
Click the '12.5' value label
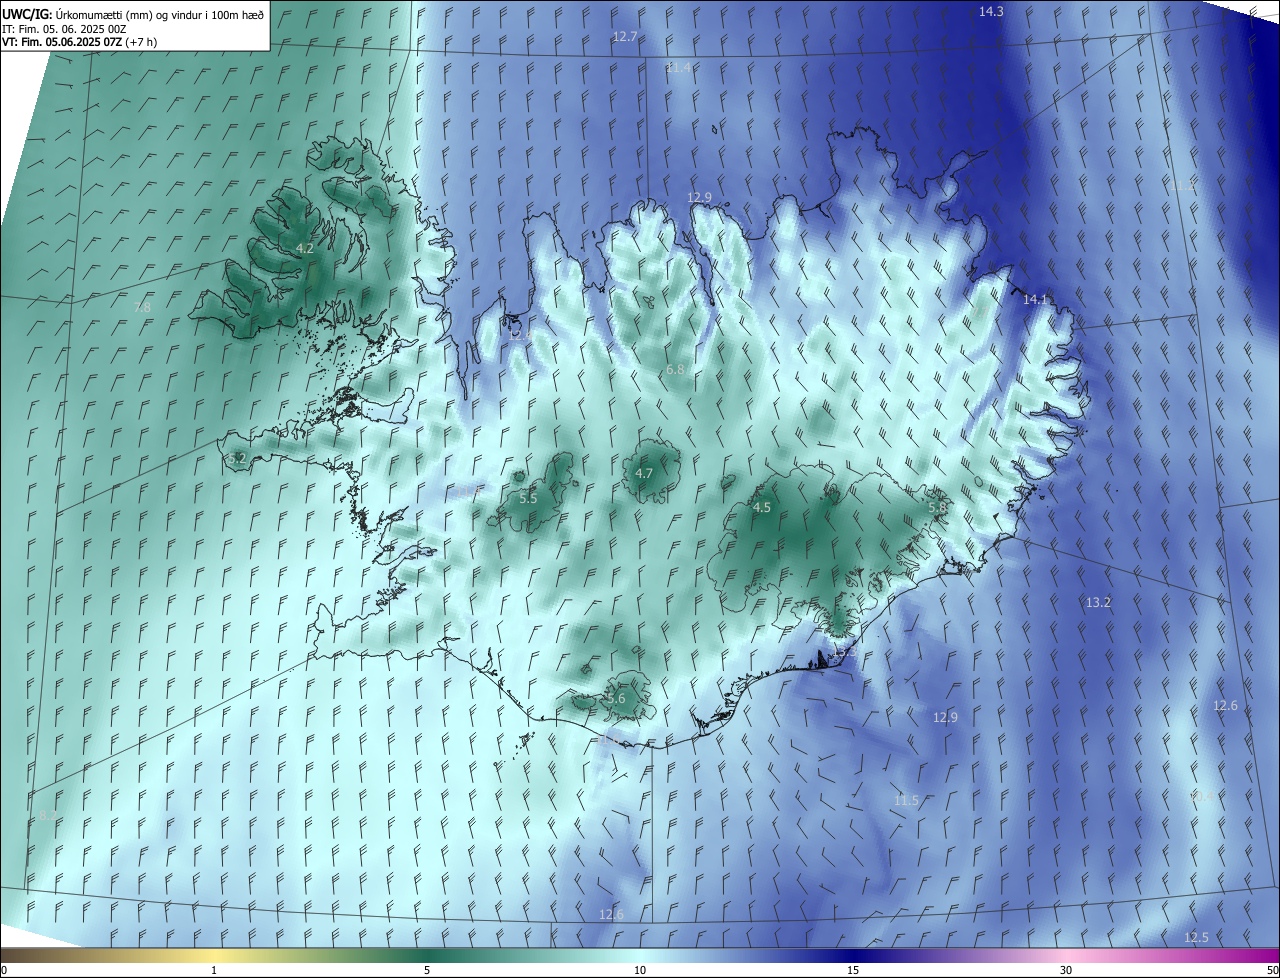point(1196,938)
